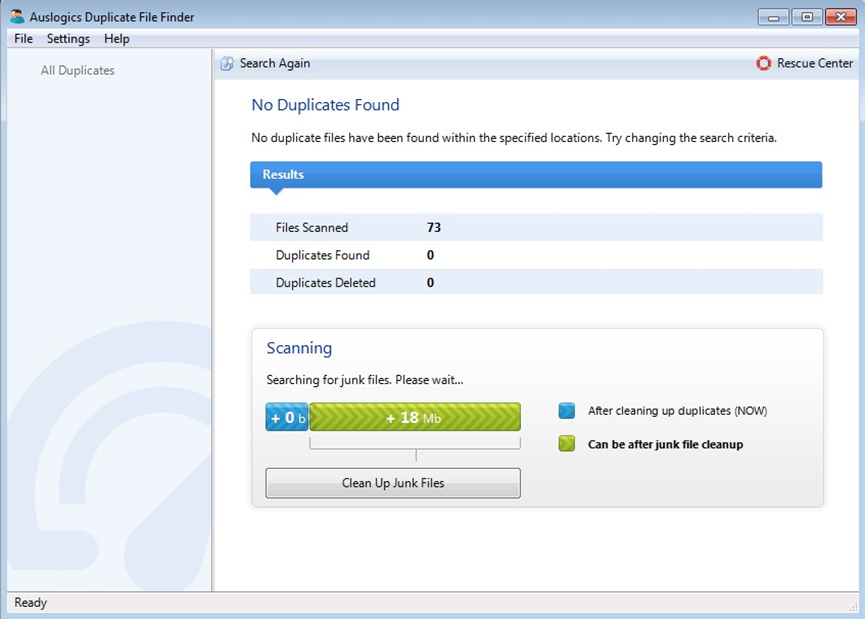The height and width of the screenshot is (619, 865).
Task: Click the Auslogics app icon in title bar
Action: tap(17, 16)
